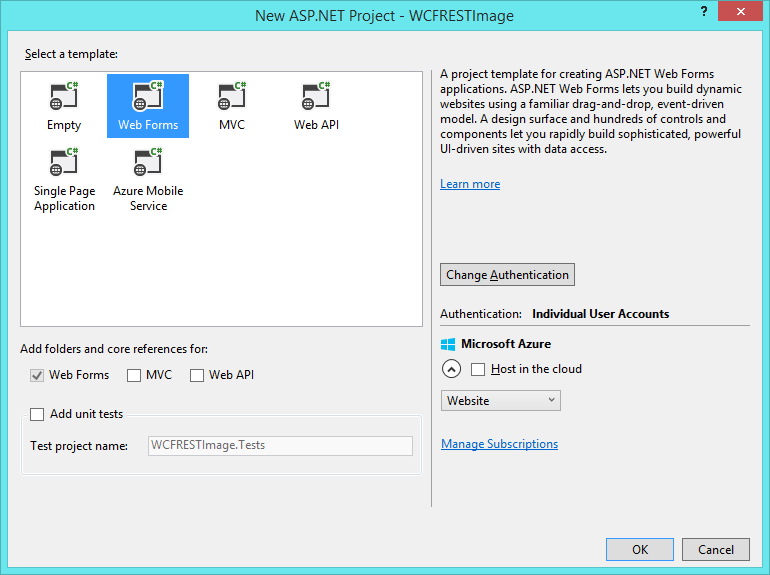Image resolution: width=770 pixels, height=575 pixels.
Task: Click the Cancel button
Action: (x=715, y=549)
